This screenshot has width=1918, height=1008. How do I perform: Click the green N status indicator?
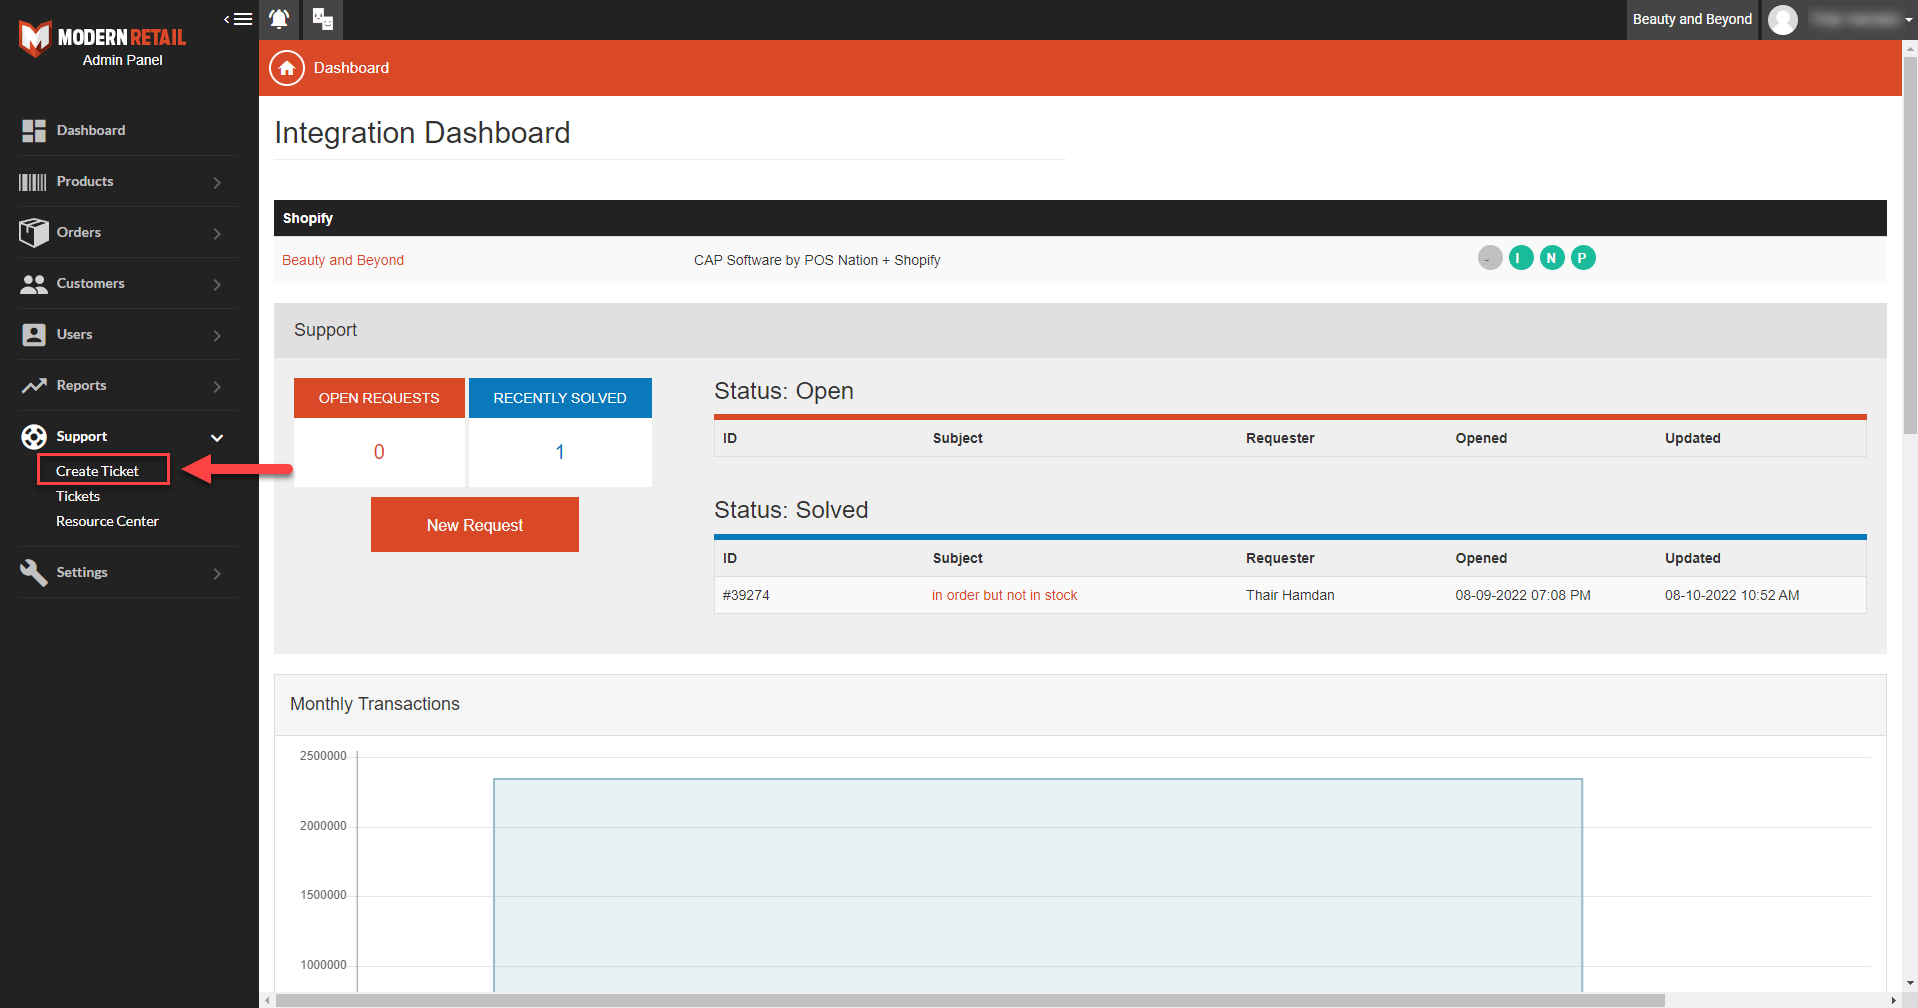[x=1551, y=257]
